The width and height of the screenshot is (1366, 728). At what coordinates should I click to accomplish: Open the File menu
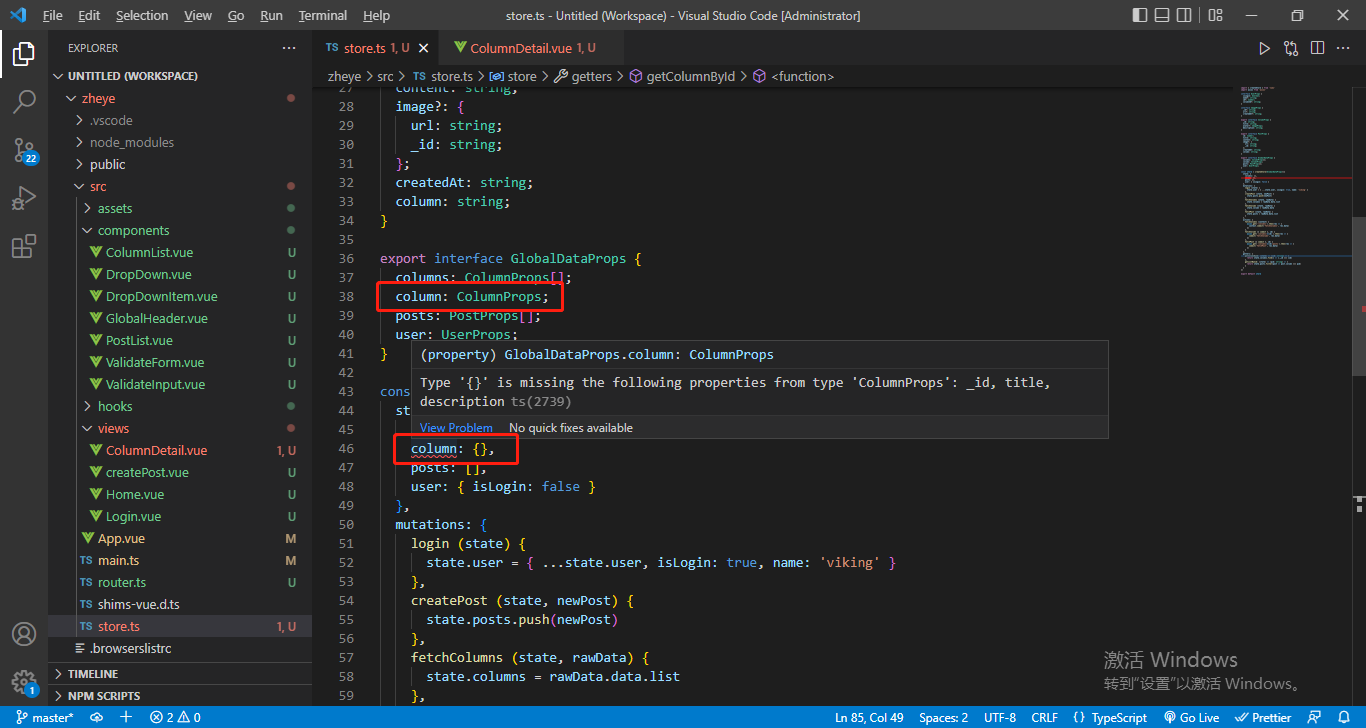52,15
